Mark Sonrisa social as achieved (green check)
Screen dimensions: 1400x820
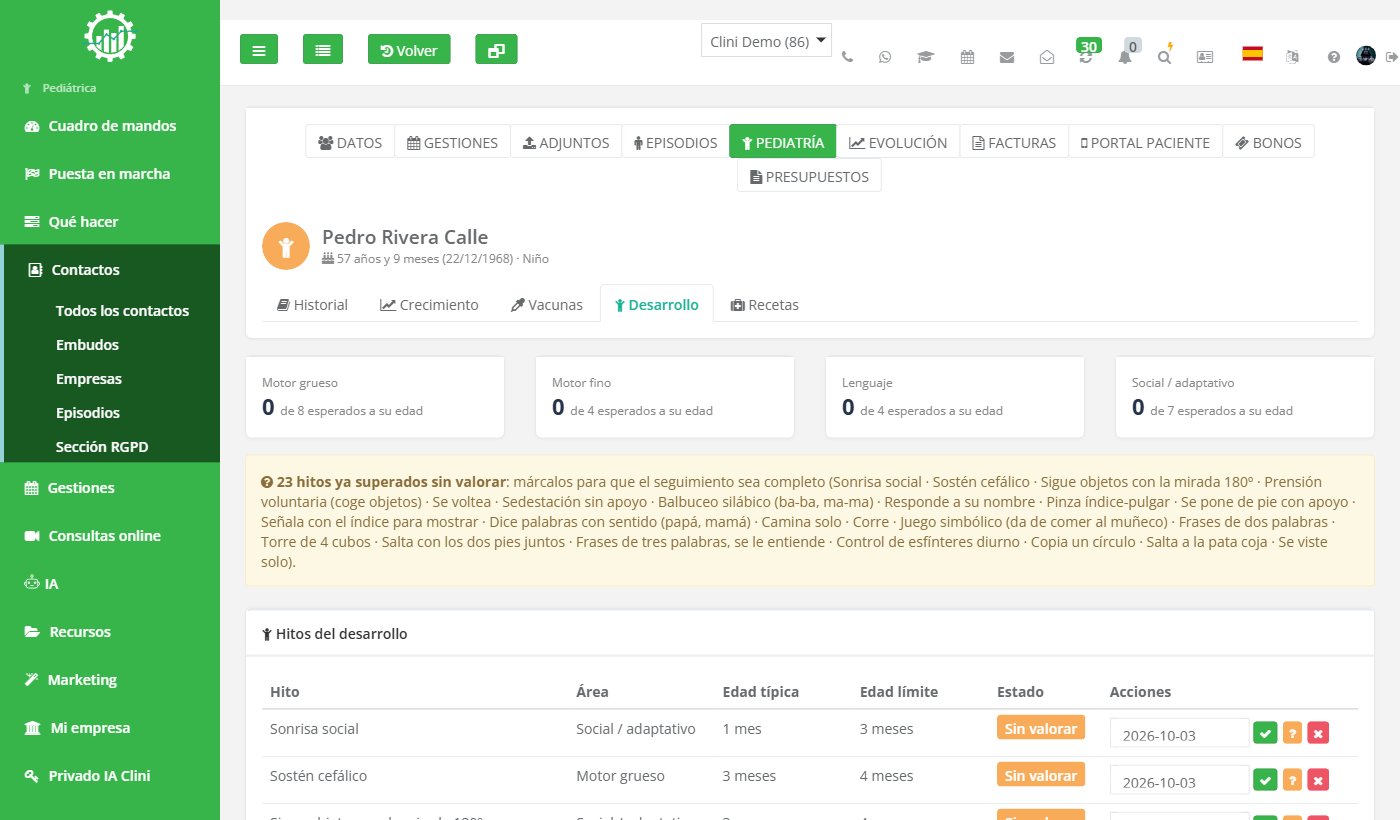(1265, 733)
